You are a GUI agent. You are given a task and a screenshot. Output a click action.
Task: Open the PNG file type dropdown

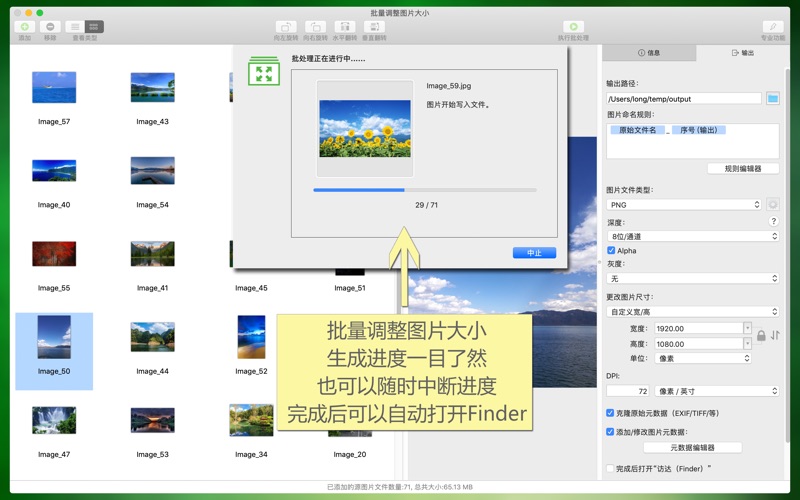pyautogui.click(x=684, y=204)
